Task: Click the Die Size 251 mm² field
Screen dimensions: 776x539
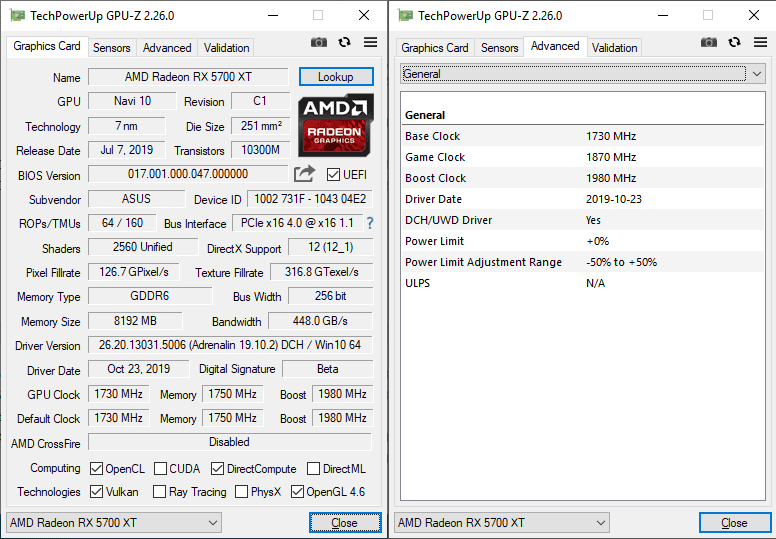Action: pyautogui.click(x=261, y=126)
